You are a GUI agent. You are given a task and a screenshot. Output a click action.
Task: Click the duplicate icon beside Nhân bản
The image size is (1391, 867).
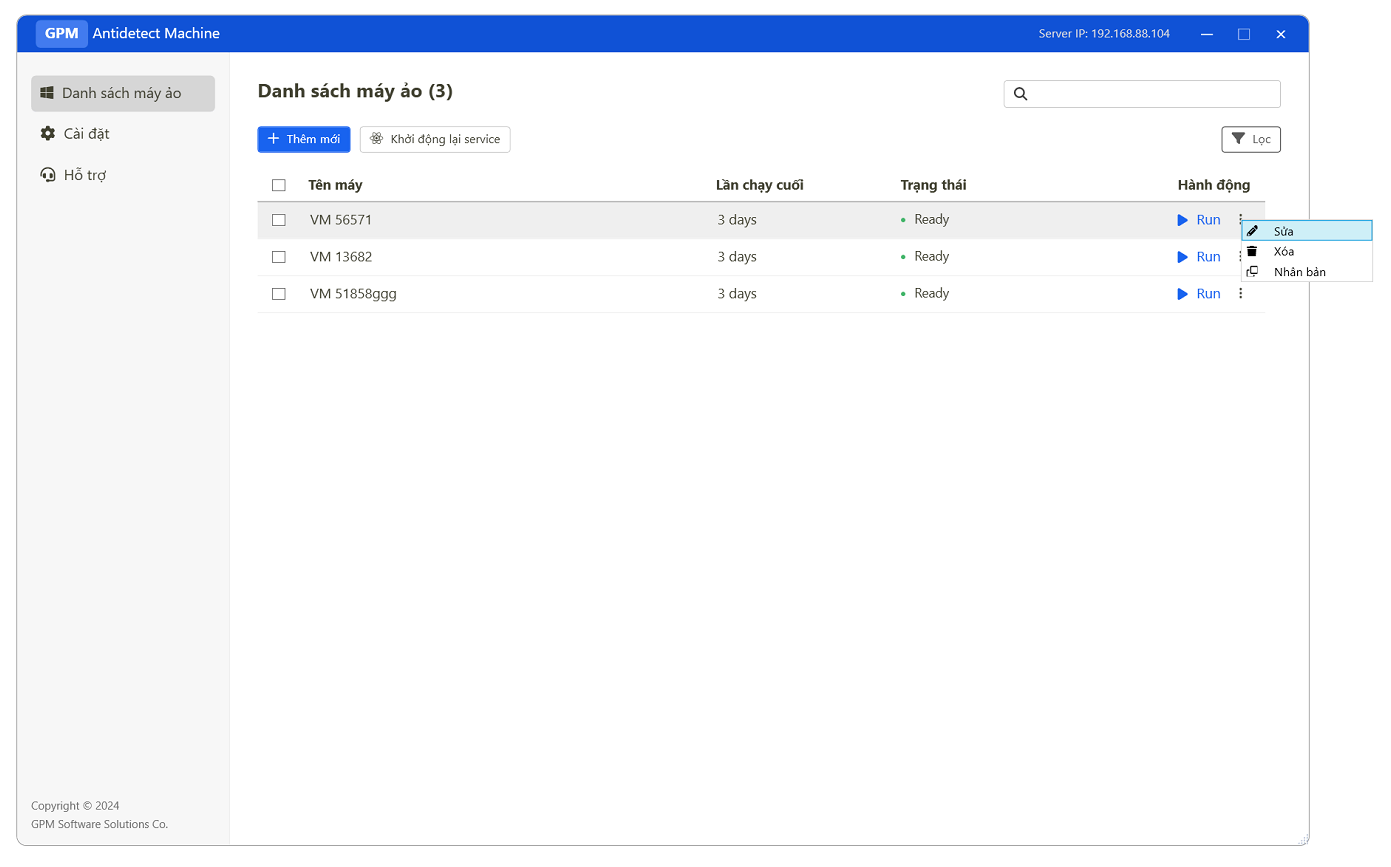pyautogui.click(x=1252, y=272)
